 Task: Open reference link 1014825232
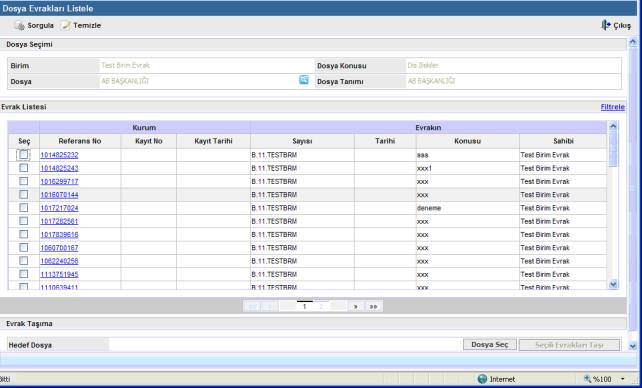tap(59, 155)
